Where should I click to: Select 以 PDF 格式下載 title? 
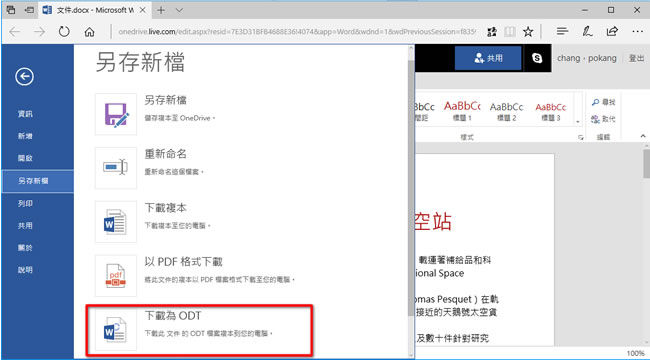pos(183,262)
